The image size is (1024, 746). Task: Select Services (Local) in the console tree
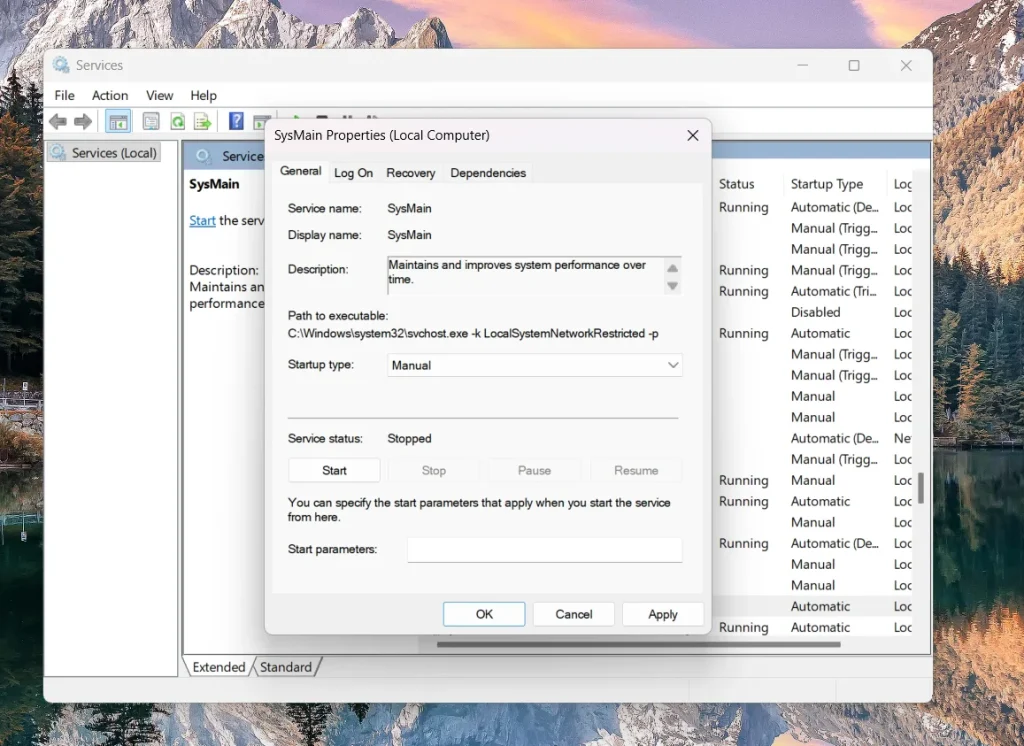[x=104, y=153]
